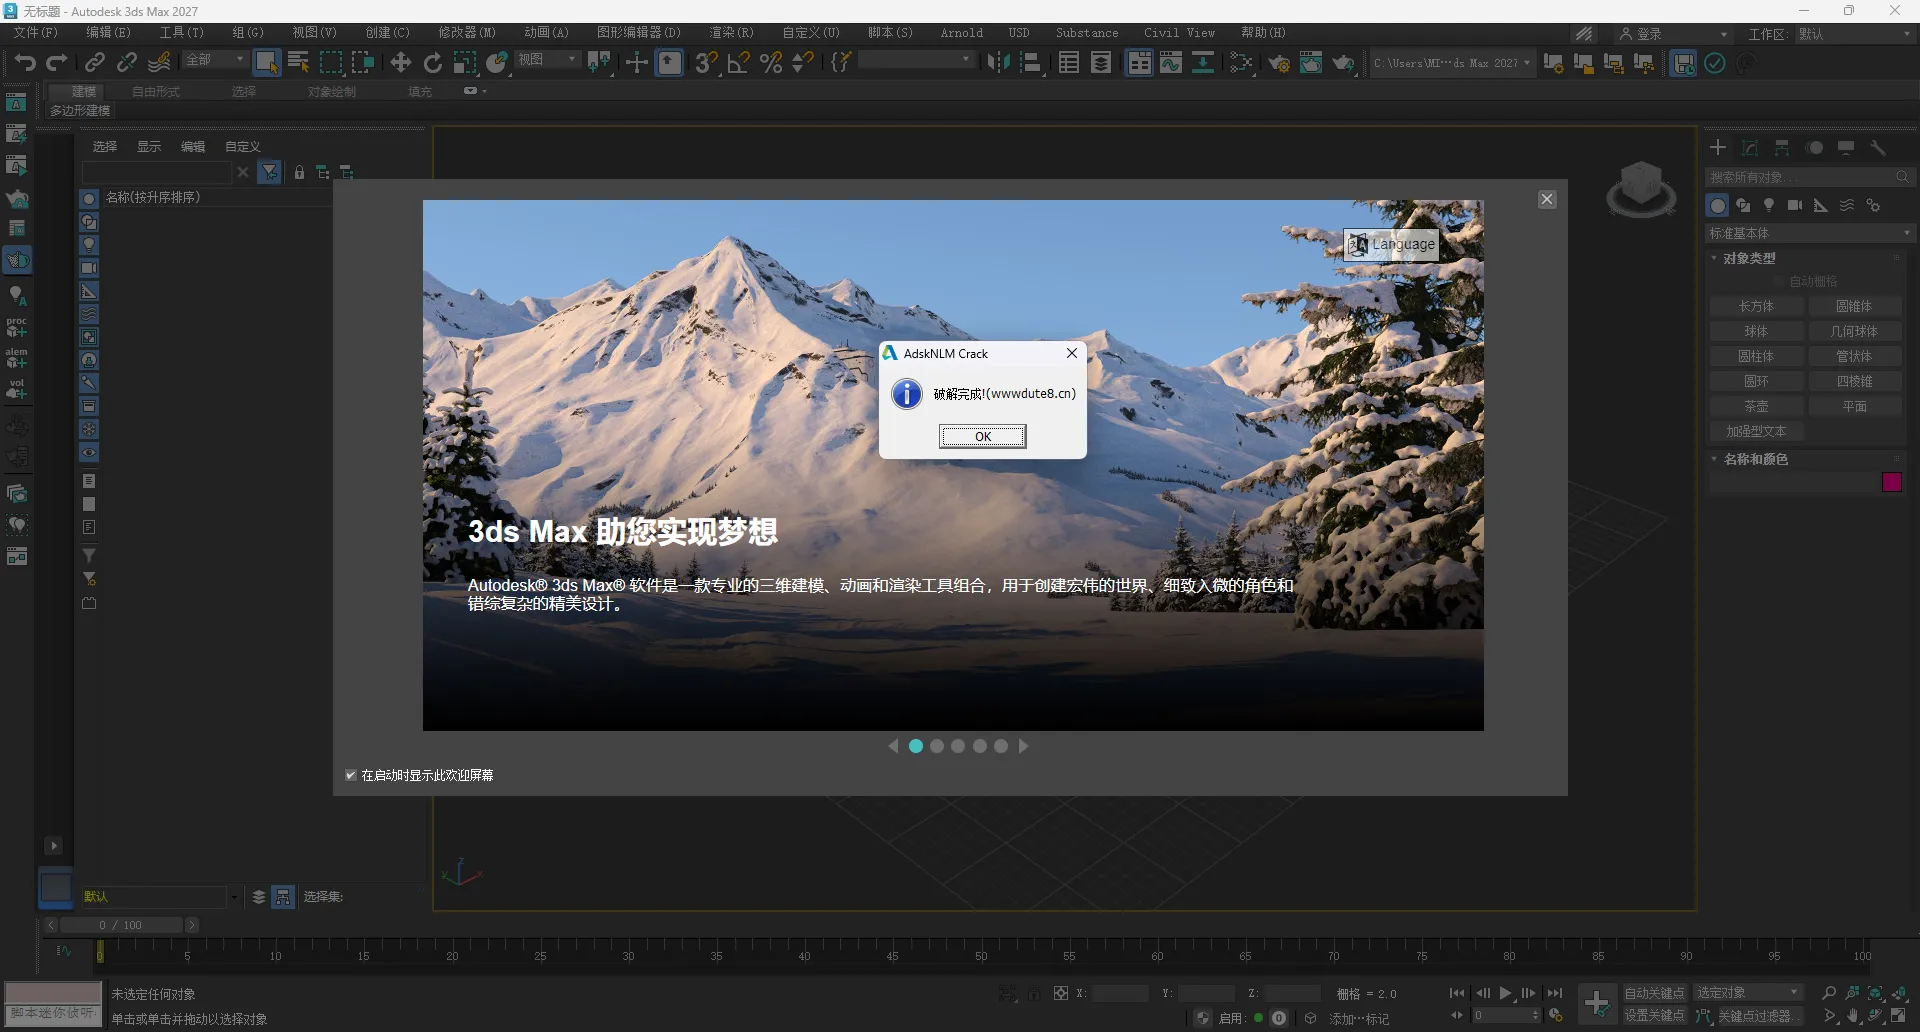Toggle the 3D Snaps button
This screenshot has width=1920, height=1032.
707,63
